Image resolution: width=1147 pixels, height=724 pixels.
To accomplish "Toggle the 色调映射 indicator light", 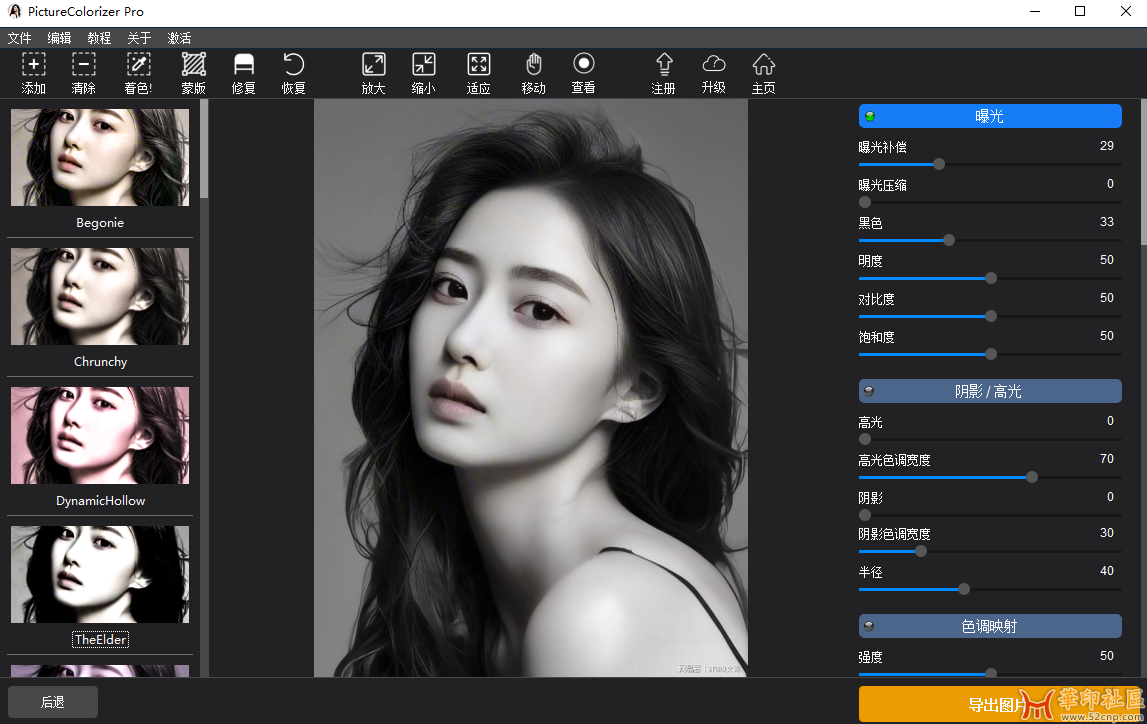I will pyautogui.click(x=869, y=626).
